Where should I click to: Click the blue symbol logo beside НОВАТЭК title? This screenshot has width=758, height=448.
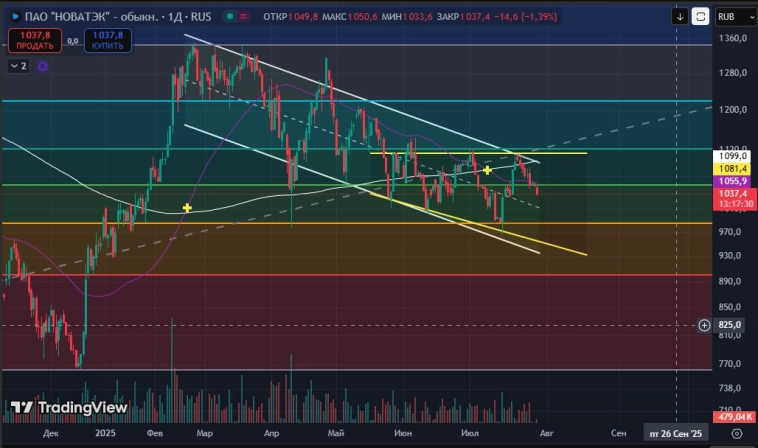(x=15, y=17)
